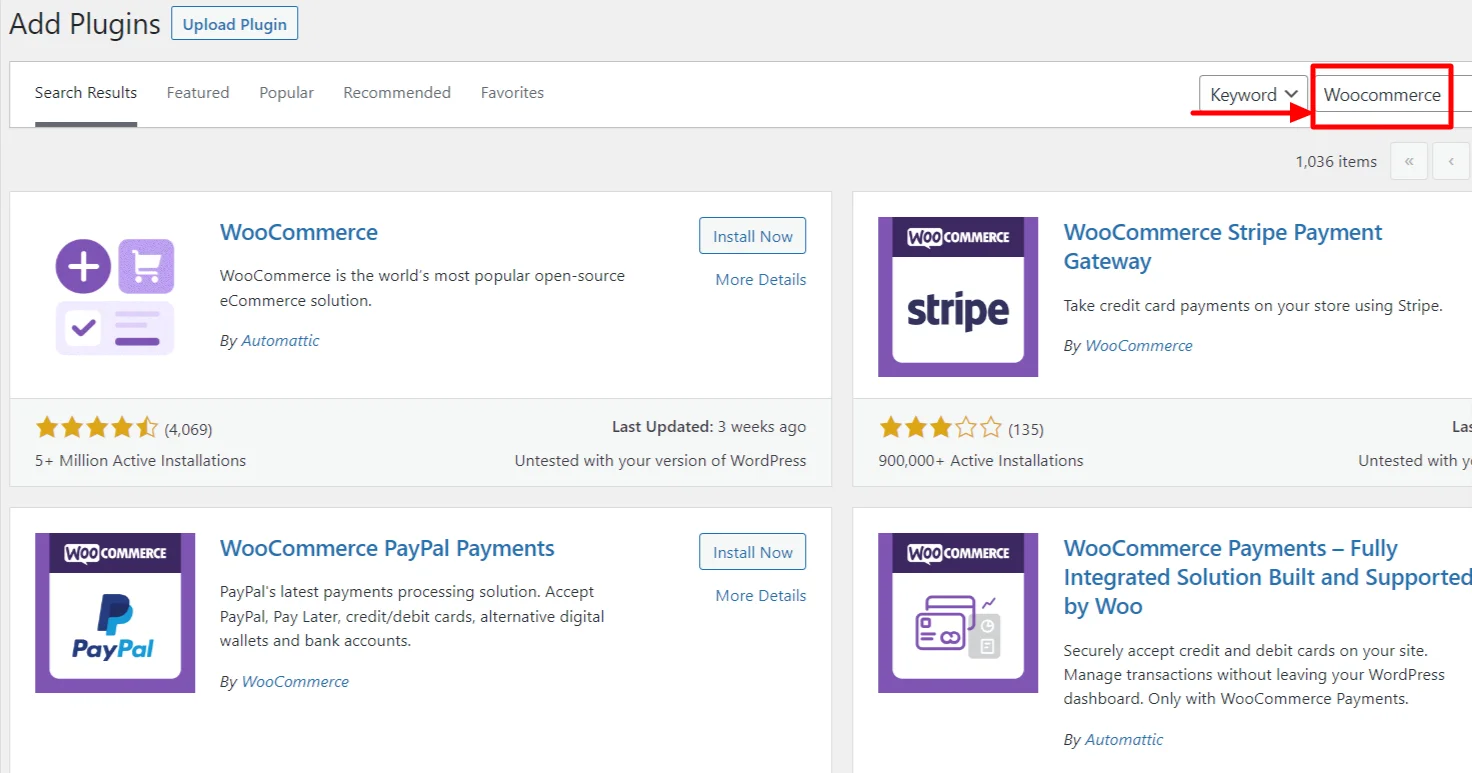This screenshot has width=1472, height=773.
Task: Click the PayPal plugin logo thumbnail
Action: (115, 613)
